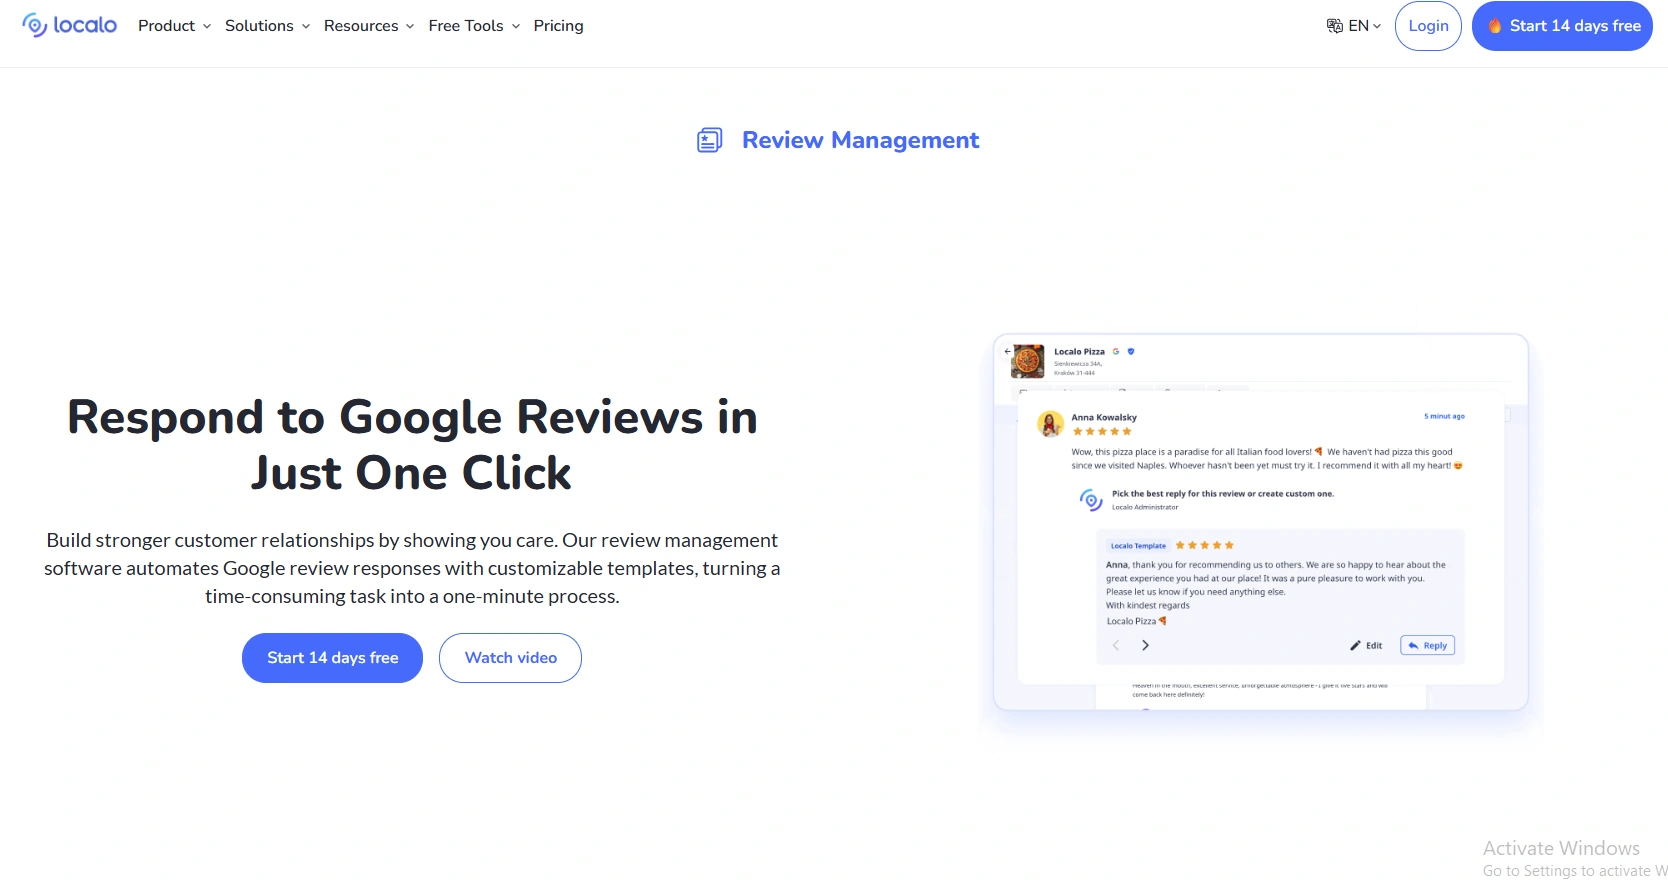The height and width of the screenshot is (880, 1668).
Task: Click the header Start 14 days free button
Action: 1562,26
